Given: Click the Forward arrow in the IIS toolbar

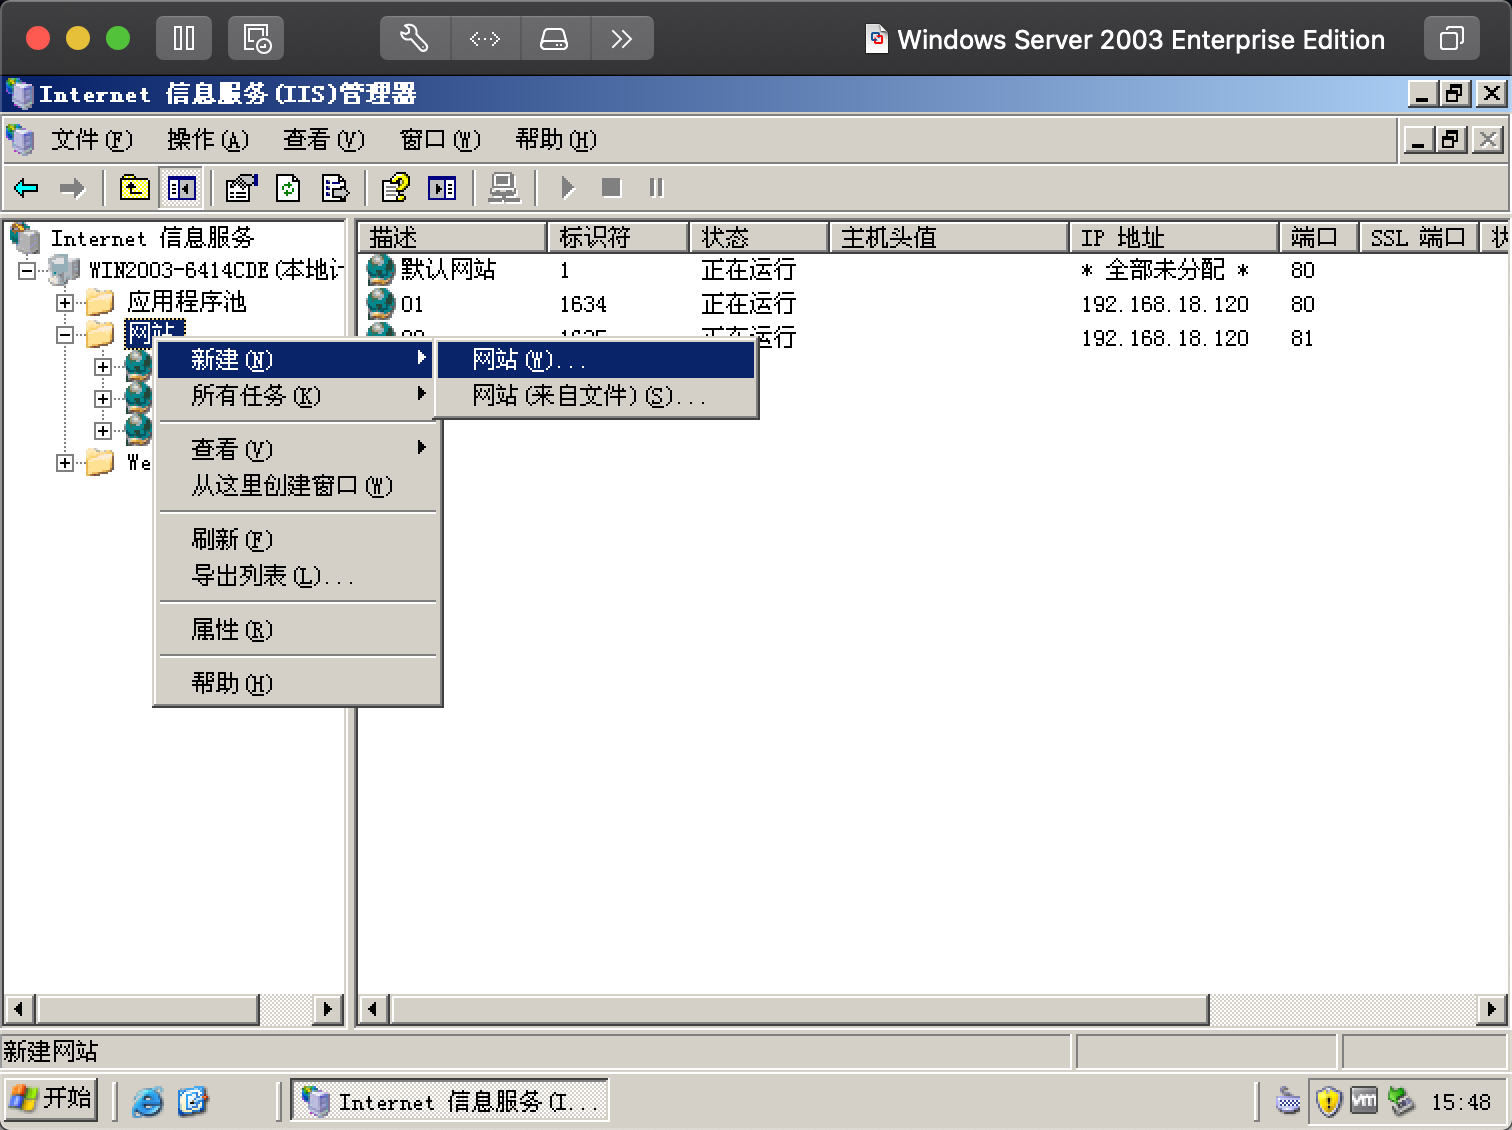Looking at the screenshot, I should [x=72, y=188].
